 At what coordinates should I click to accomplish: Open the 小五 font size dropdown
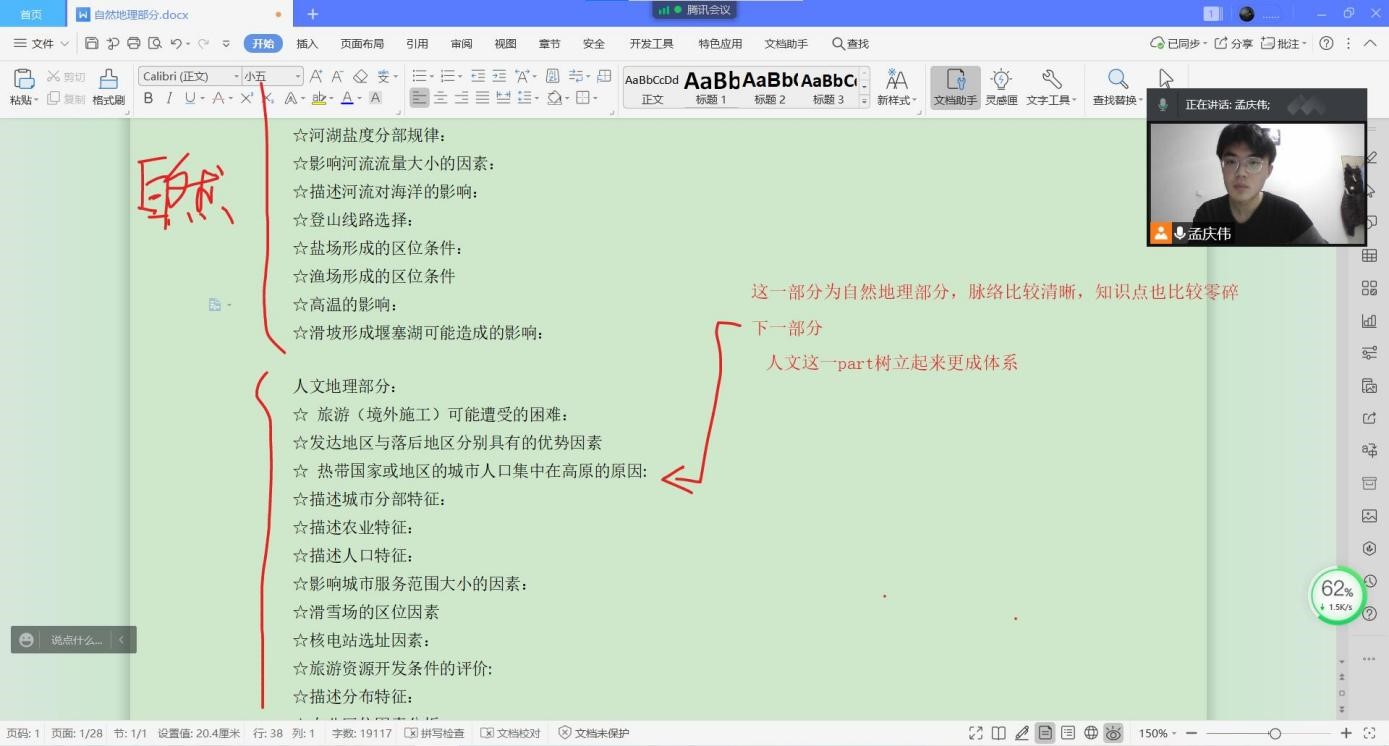(x=298, y=77)
